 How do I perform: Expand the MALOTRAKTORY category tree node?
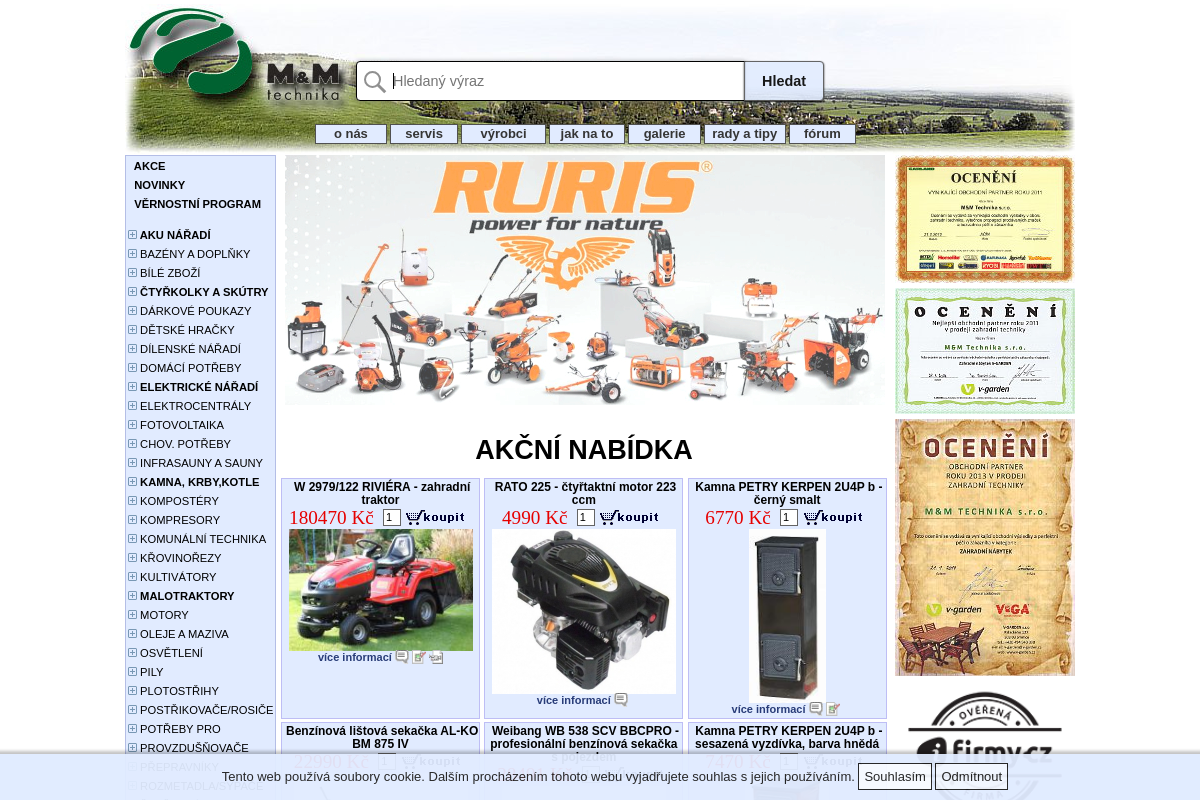[132, 596]
